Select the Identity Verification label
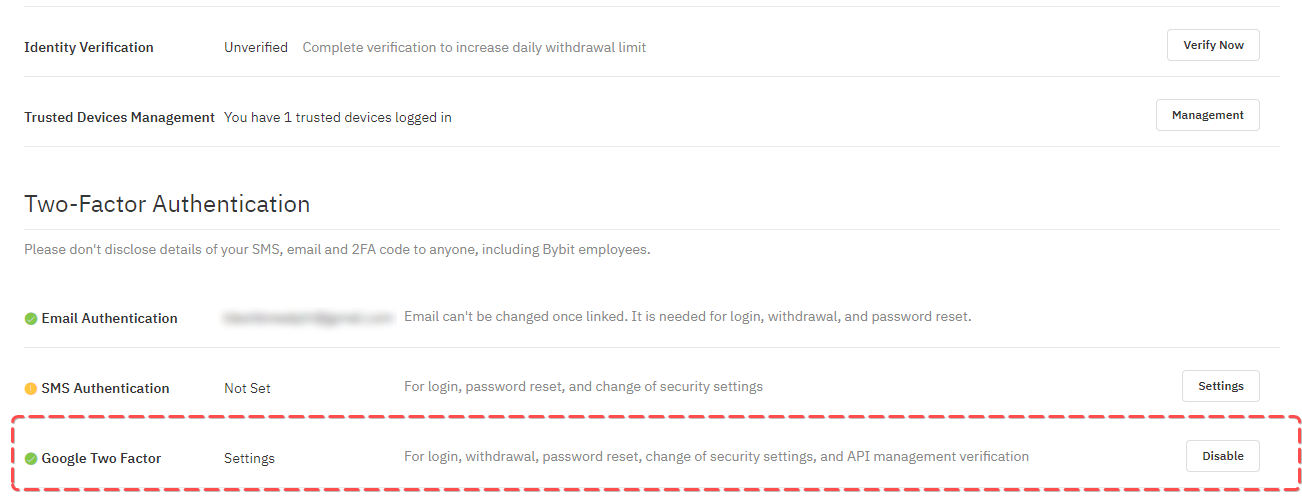The width and height of the screenshot is (1302, 501). click(89, 47)
